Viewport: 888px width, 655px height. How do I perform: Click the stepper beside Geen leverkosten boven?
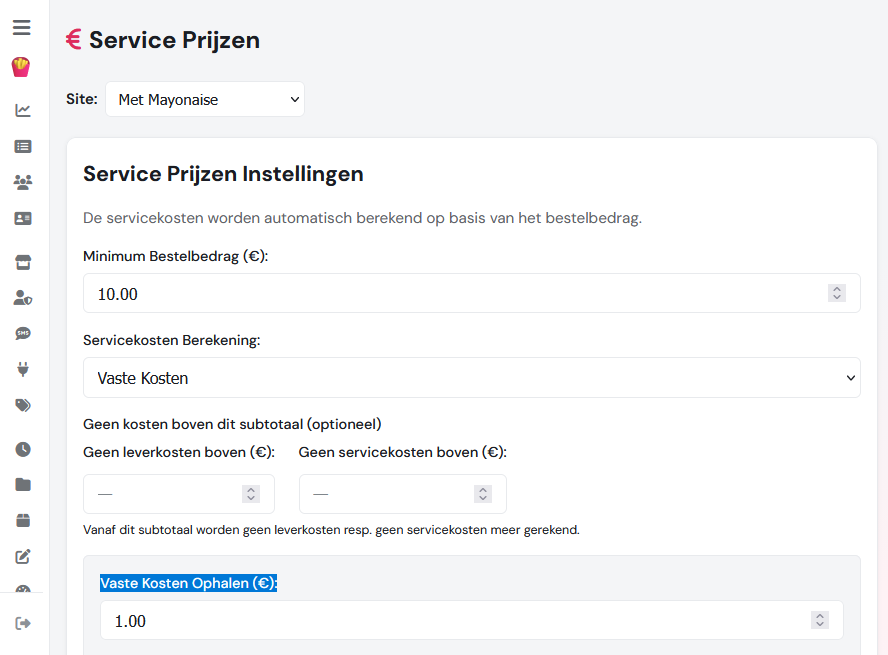(x=253, y=493)
